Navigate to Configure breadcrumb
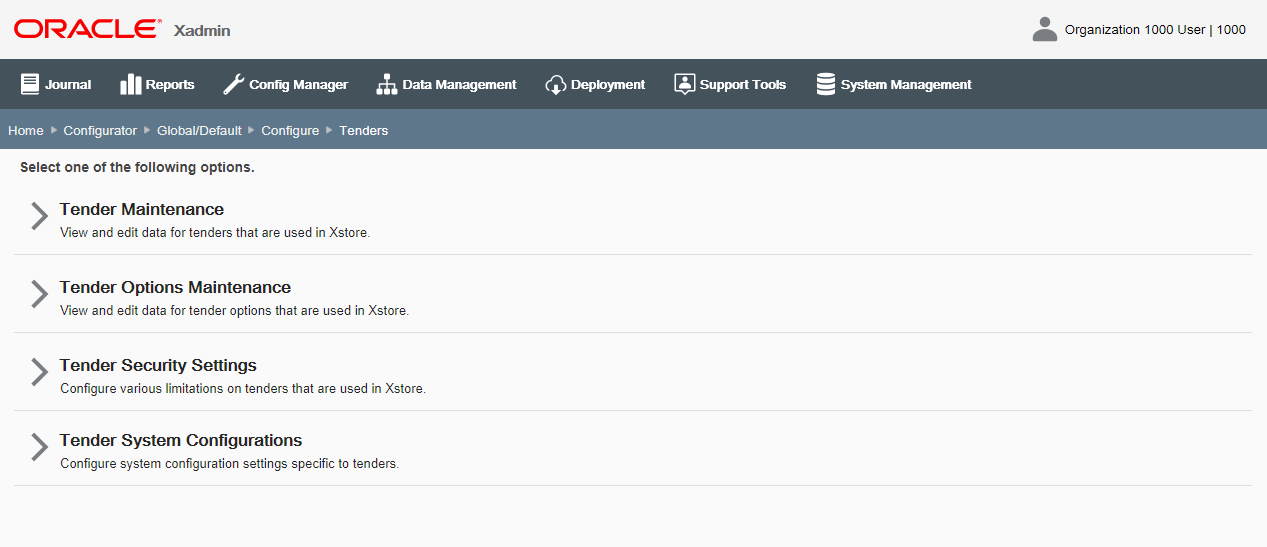Viewport: 1267px width, 547px height. pyautogui.click(x=290, y=130)
